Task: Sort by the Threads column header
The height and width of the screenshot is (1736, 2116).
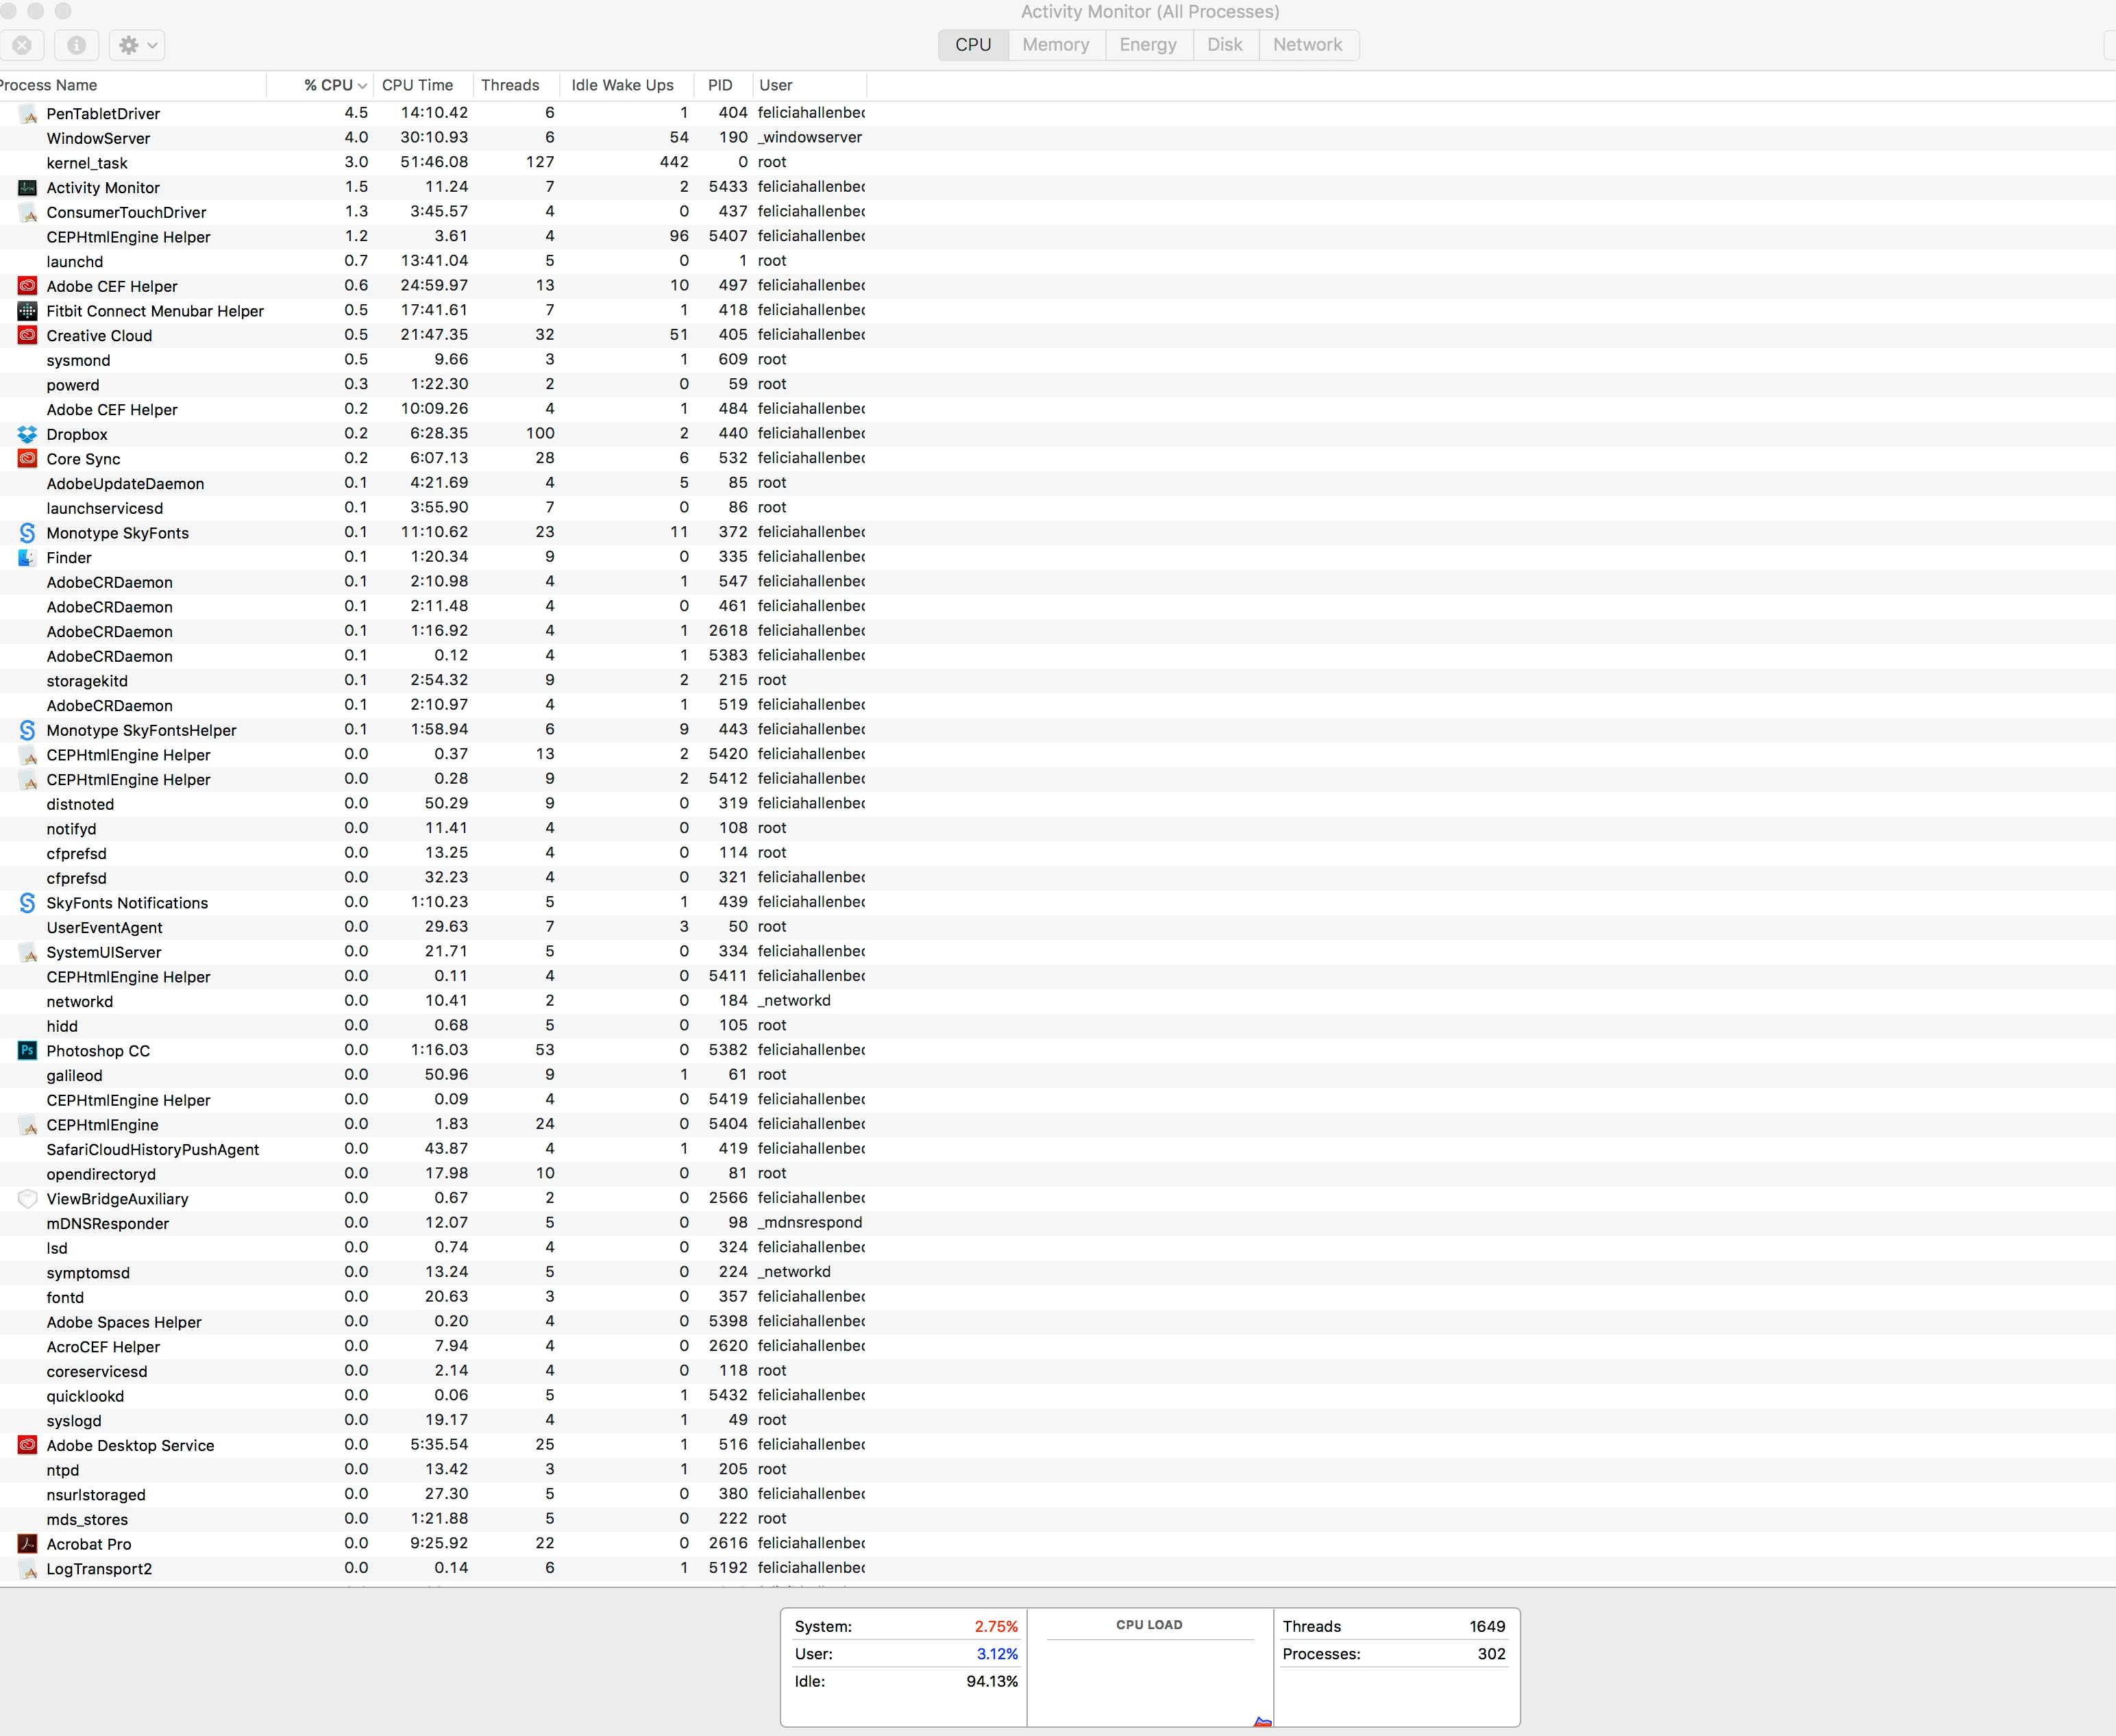Action: point(510,85)
